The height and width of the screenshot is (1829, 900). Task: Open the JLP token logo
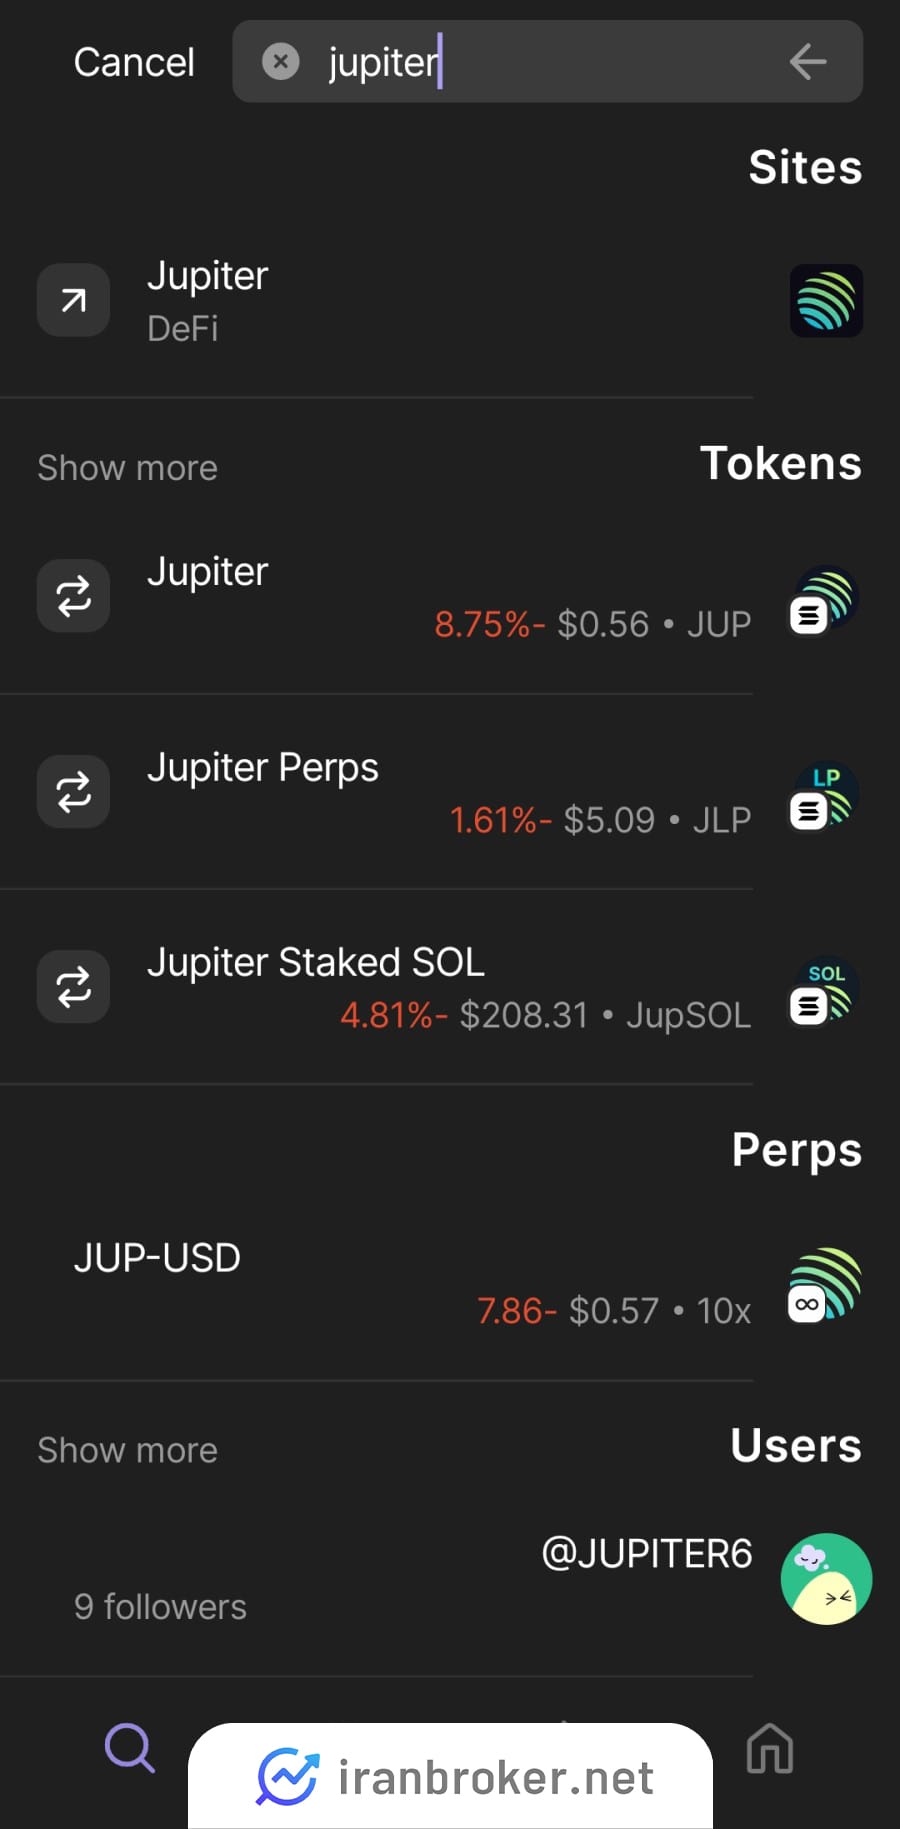click(825, 796)
